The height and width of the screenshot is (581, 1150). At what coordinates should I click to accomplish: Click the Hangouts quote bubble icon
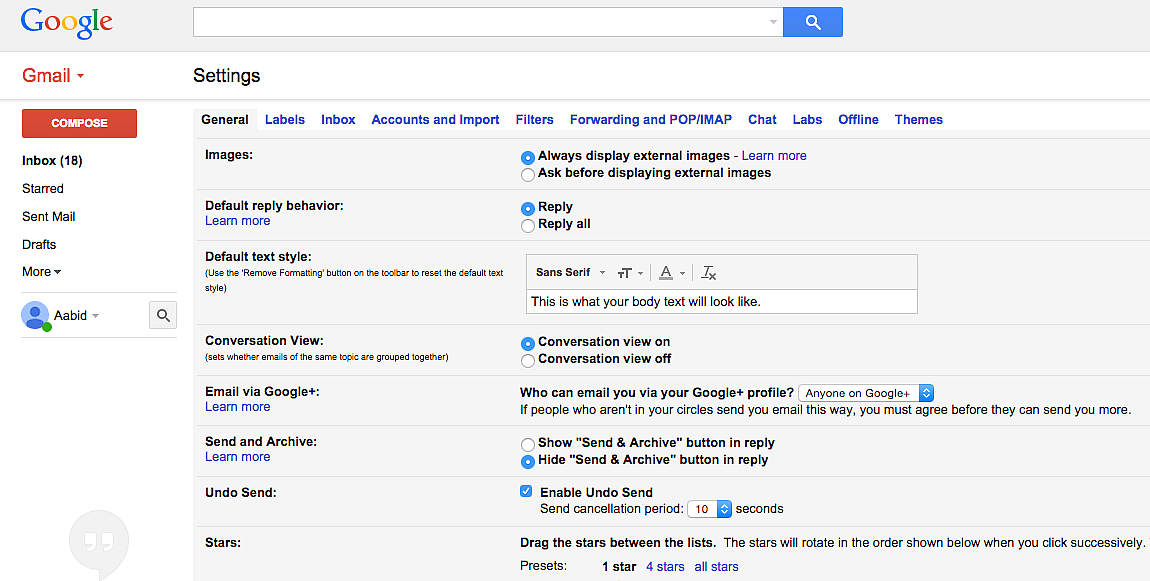99,543
